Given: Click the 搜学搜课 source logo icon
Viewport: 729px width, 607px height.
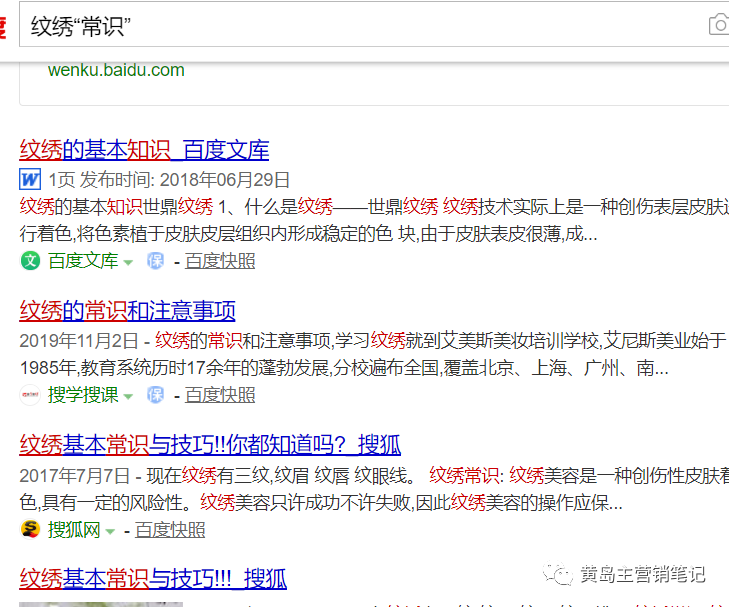Looking at the screenshot, I should tap(30, 395).
